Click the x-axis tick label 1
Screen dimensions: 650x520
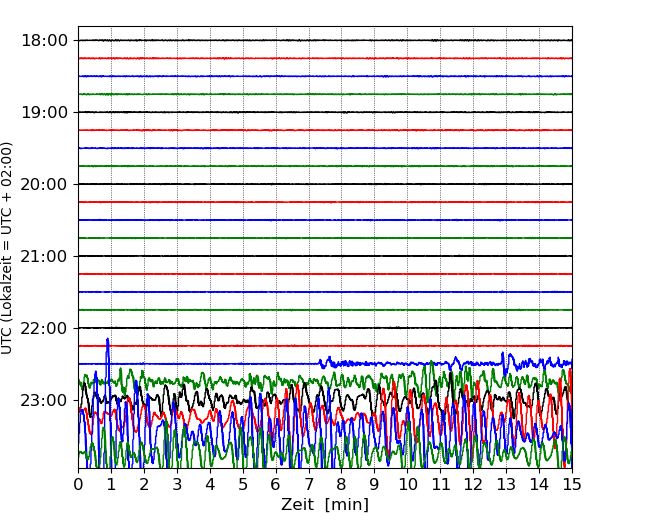(x=111, y=484)
